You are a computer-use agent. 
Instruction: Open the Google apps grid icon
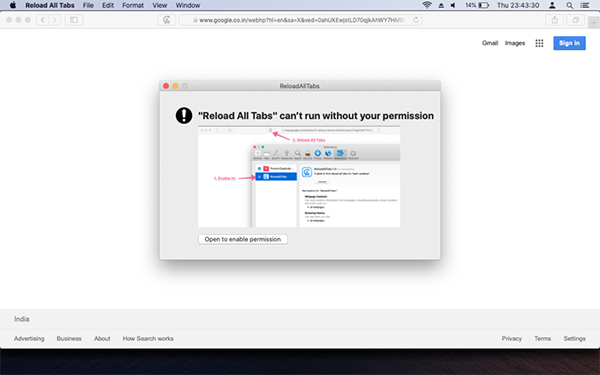[x=539, y=43]
